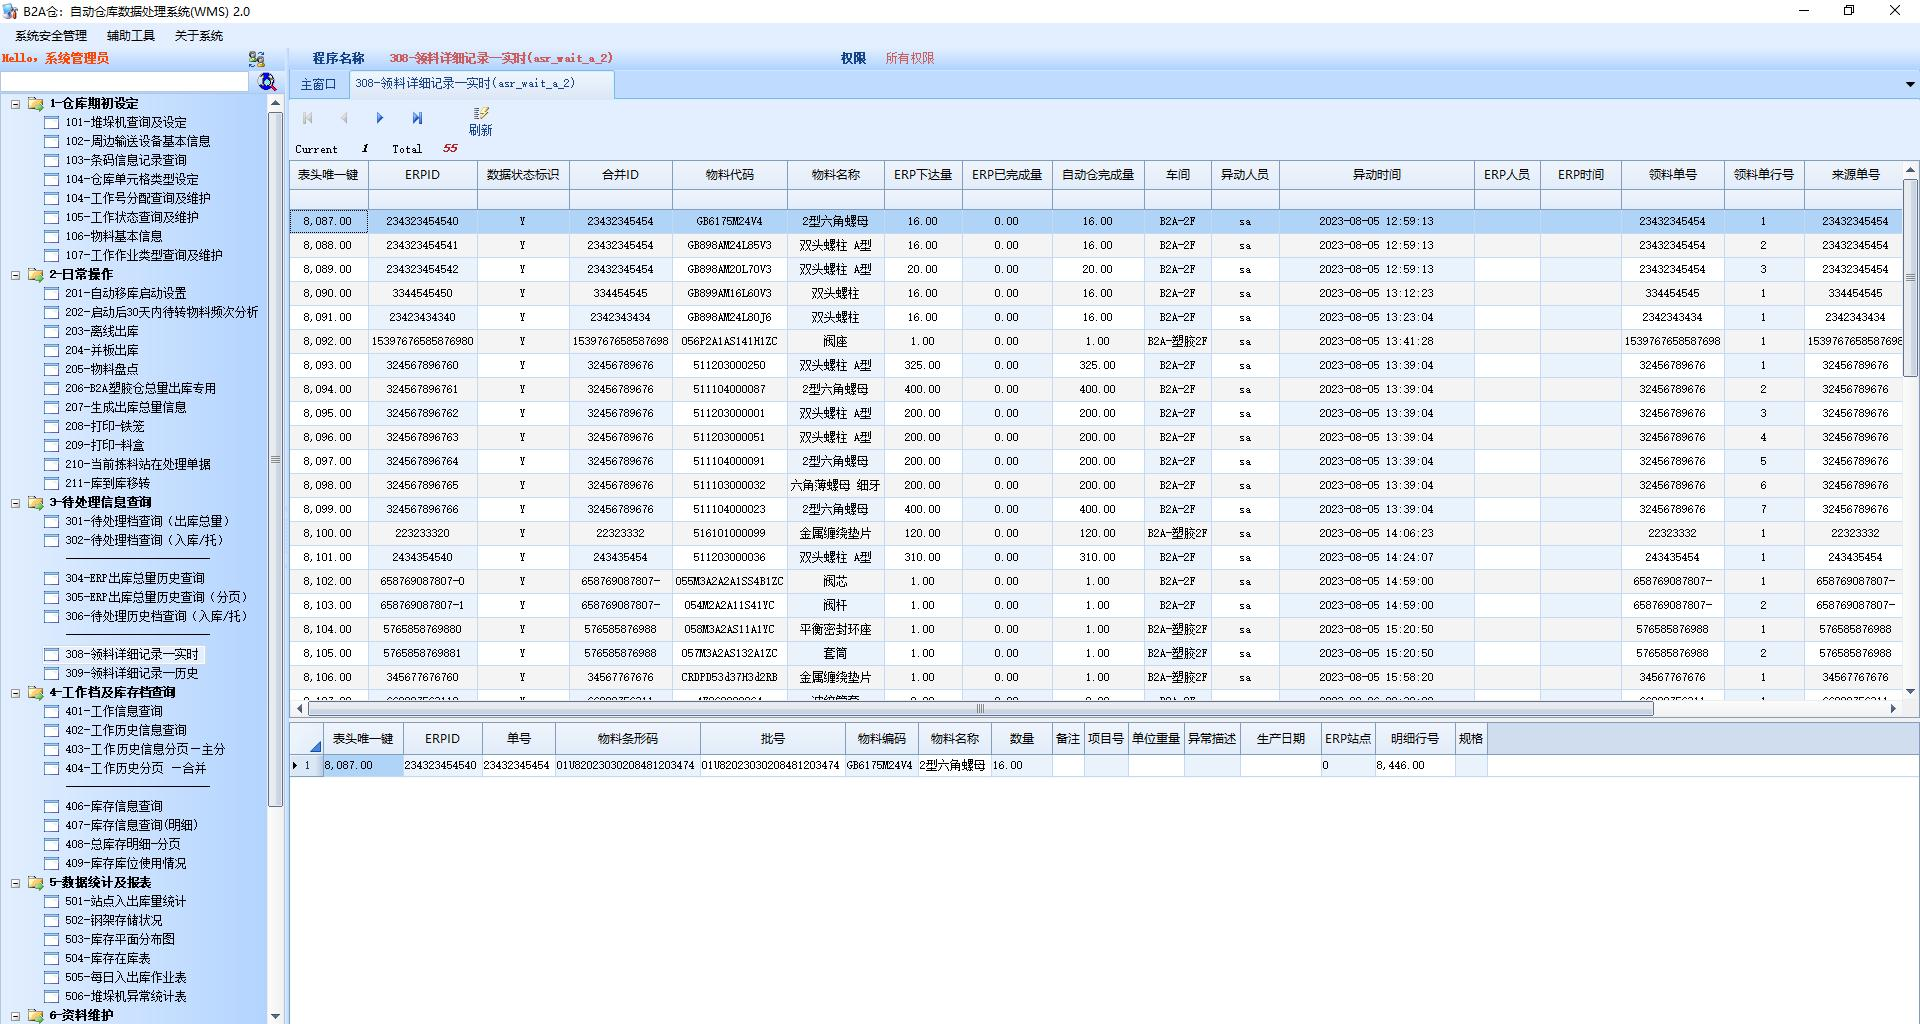Switch to the 主窗口 tab
The height and width of the screenshot is (1024, 1920).
click(x=319, y=85)
